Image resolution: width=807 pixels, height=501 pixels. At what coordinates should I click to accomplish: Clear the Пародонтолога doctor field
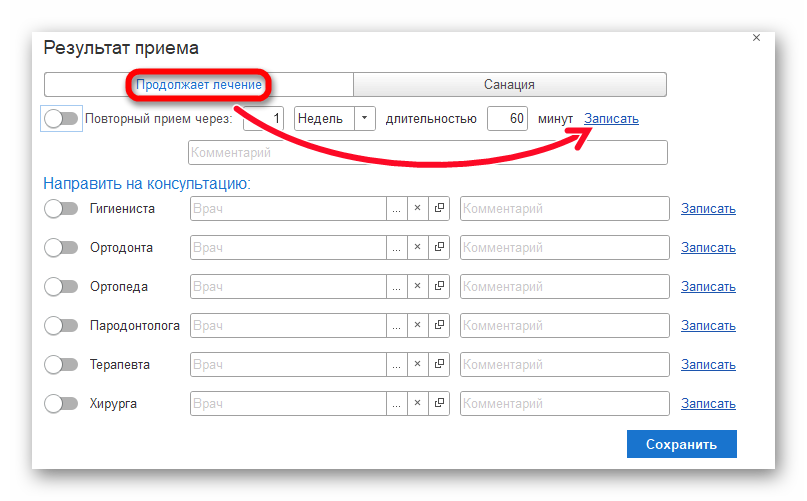tap(417, 325)
